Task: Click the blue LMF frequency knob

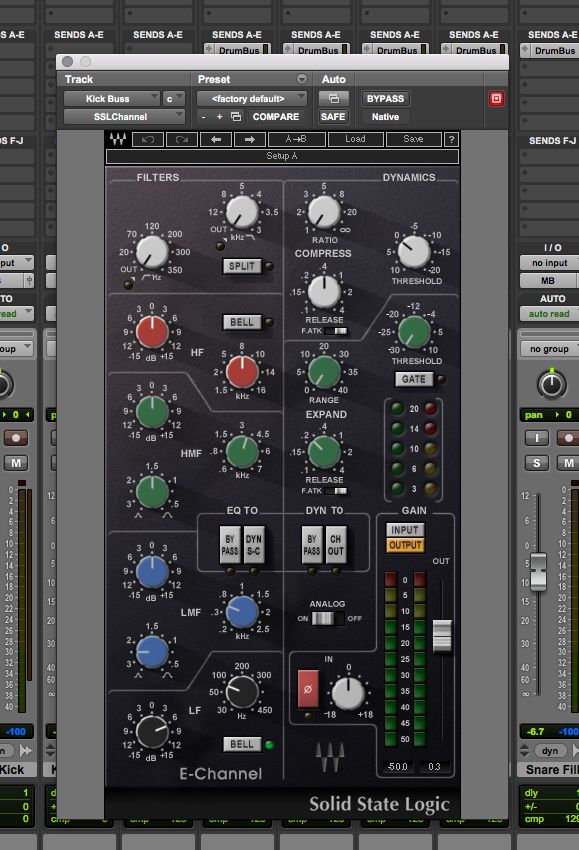Action: point(242,611)
